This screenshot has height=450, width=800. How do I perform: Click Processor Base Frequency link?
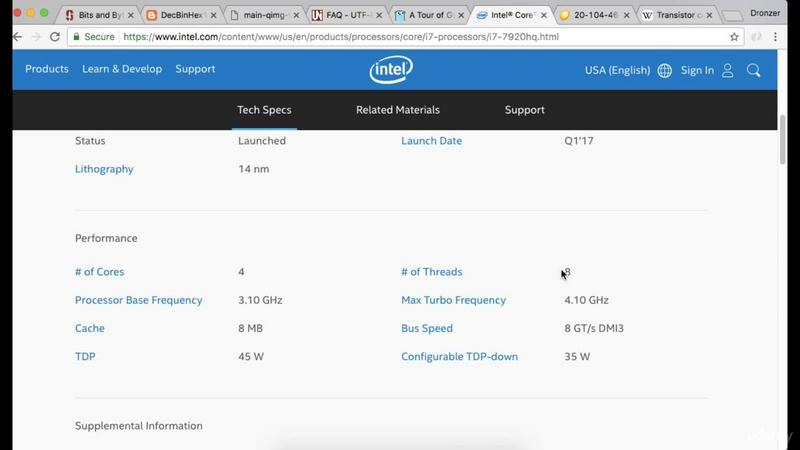(139, 300)
